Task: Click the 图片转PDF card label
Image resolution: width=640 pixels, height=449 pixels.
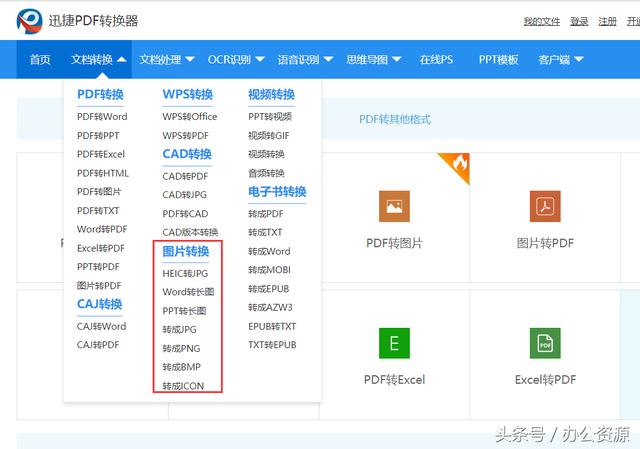Action: click(545, 243)
